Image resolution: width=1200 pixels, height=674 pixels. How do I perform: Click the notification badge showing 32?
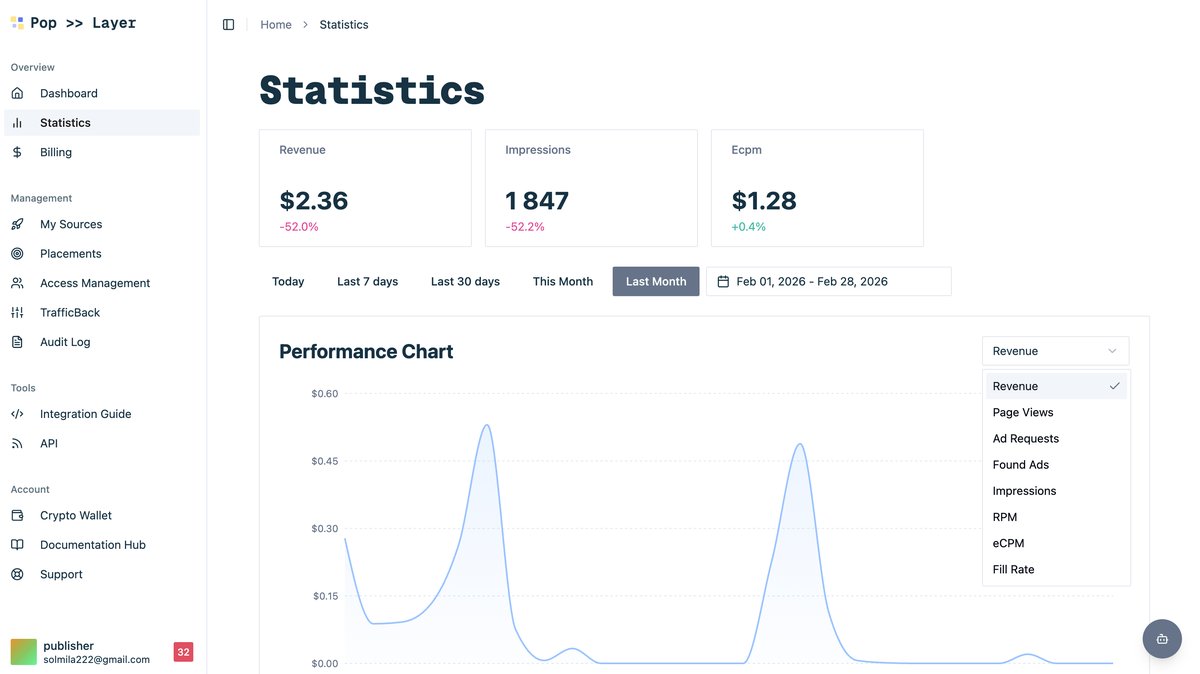coord(183,651)
